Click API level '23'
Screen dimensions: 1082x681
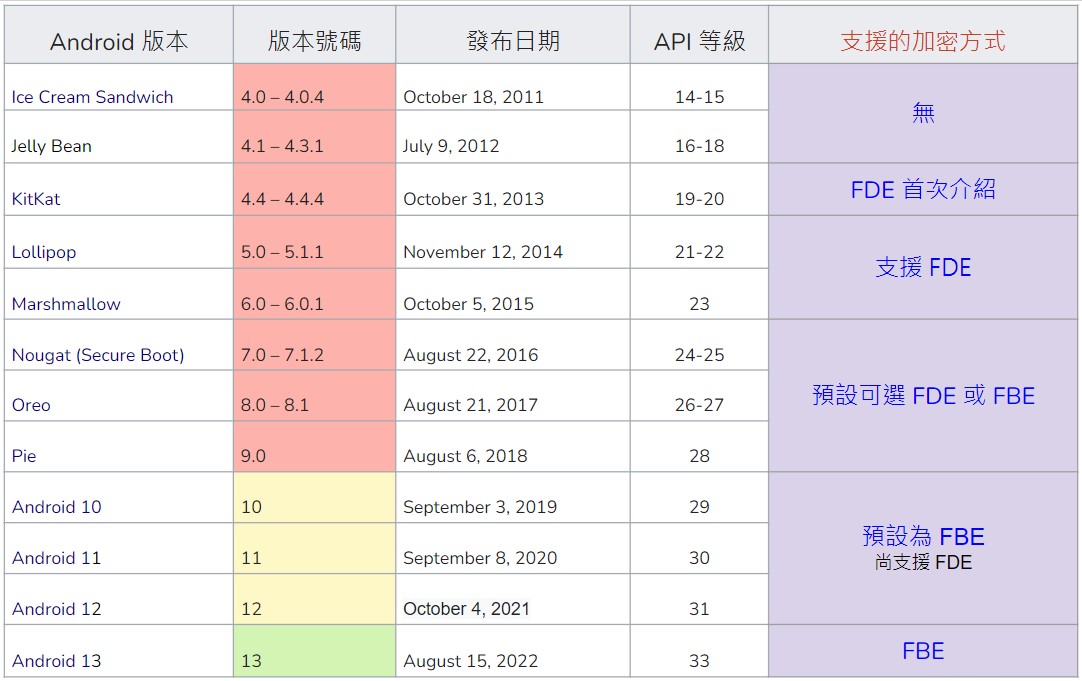click(x=700, y=304)
